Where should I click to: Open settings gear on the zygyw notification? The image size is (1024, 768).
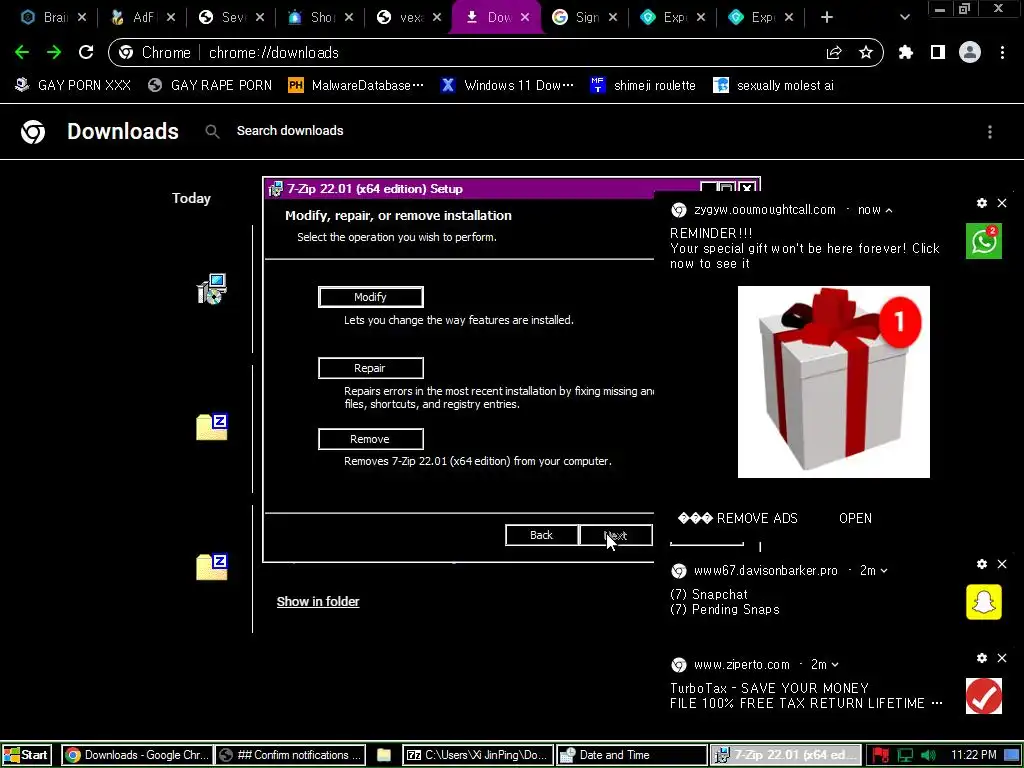(x=982, y=203)
